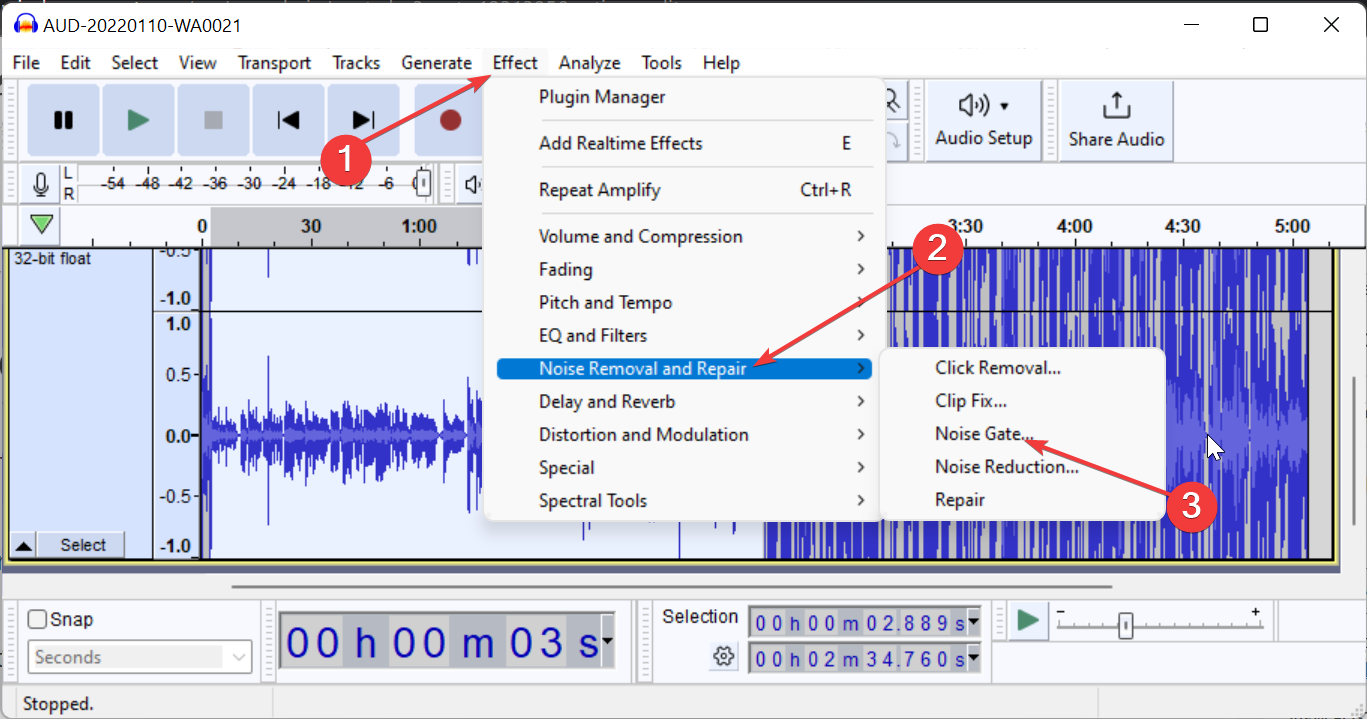Image resolution: width=1367 pixels, height=719 pixels.
Task: Collapse the track with the arrow control
Action: (x=22, y=544)
